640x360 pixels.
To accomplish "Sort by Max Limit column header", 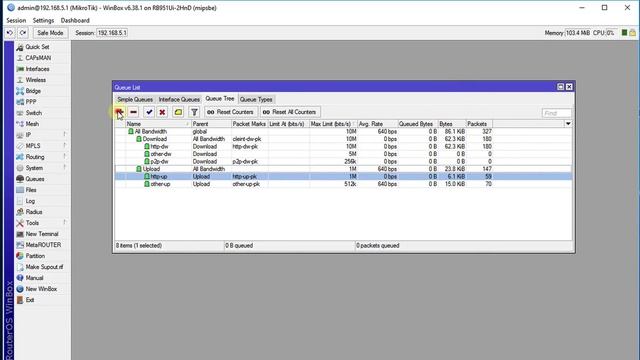I will click(x=333, y=124).
